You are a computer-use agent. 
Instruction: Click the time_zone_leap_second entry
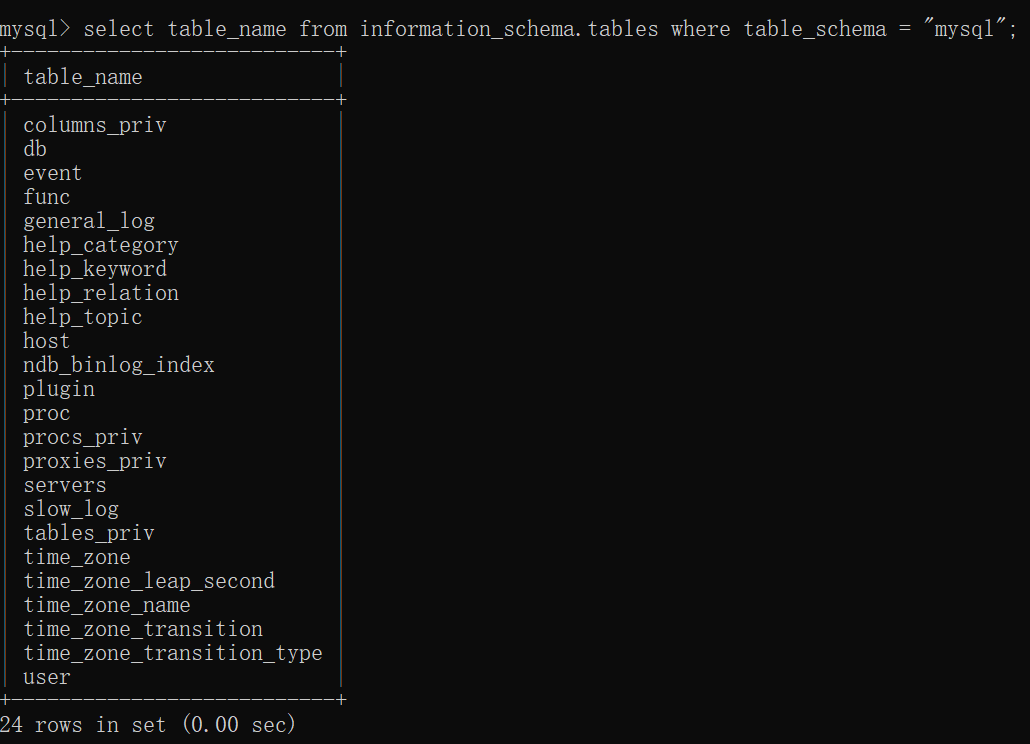[149, 581]
